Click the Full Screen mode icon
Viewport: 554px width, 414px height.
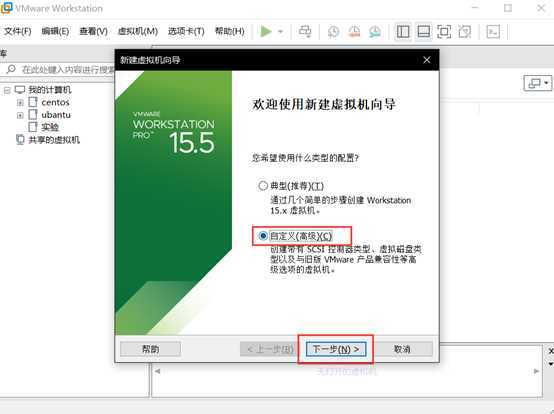444,32
